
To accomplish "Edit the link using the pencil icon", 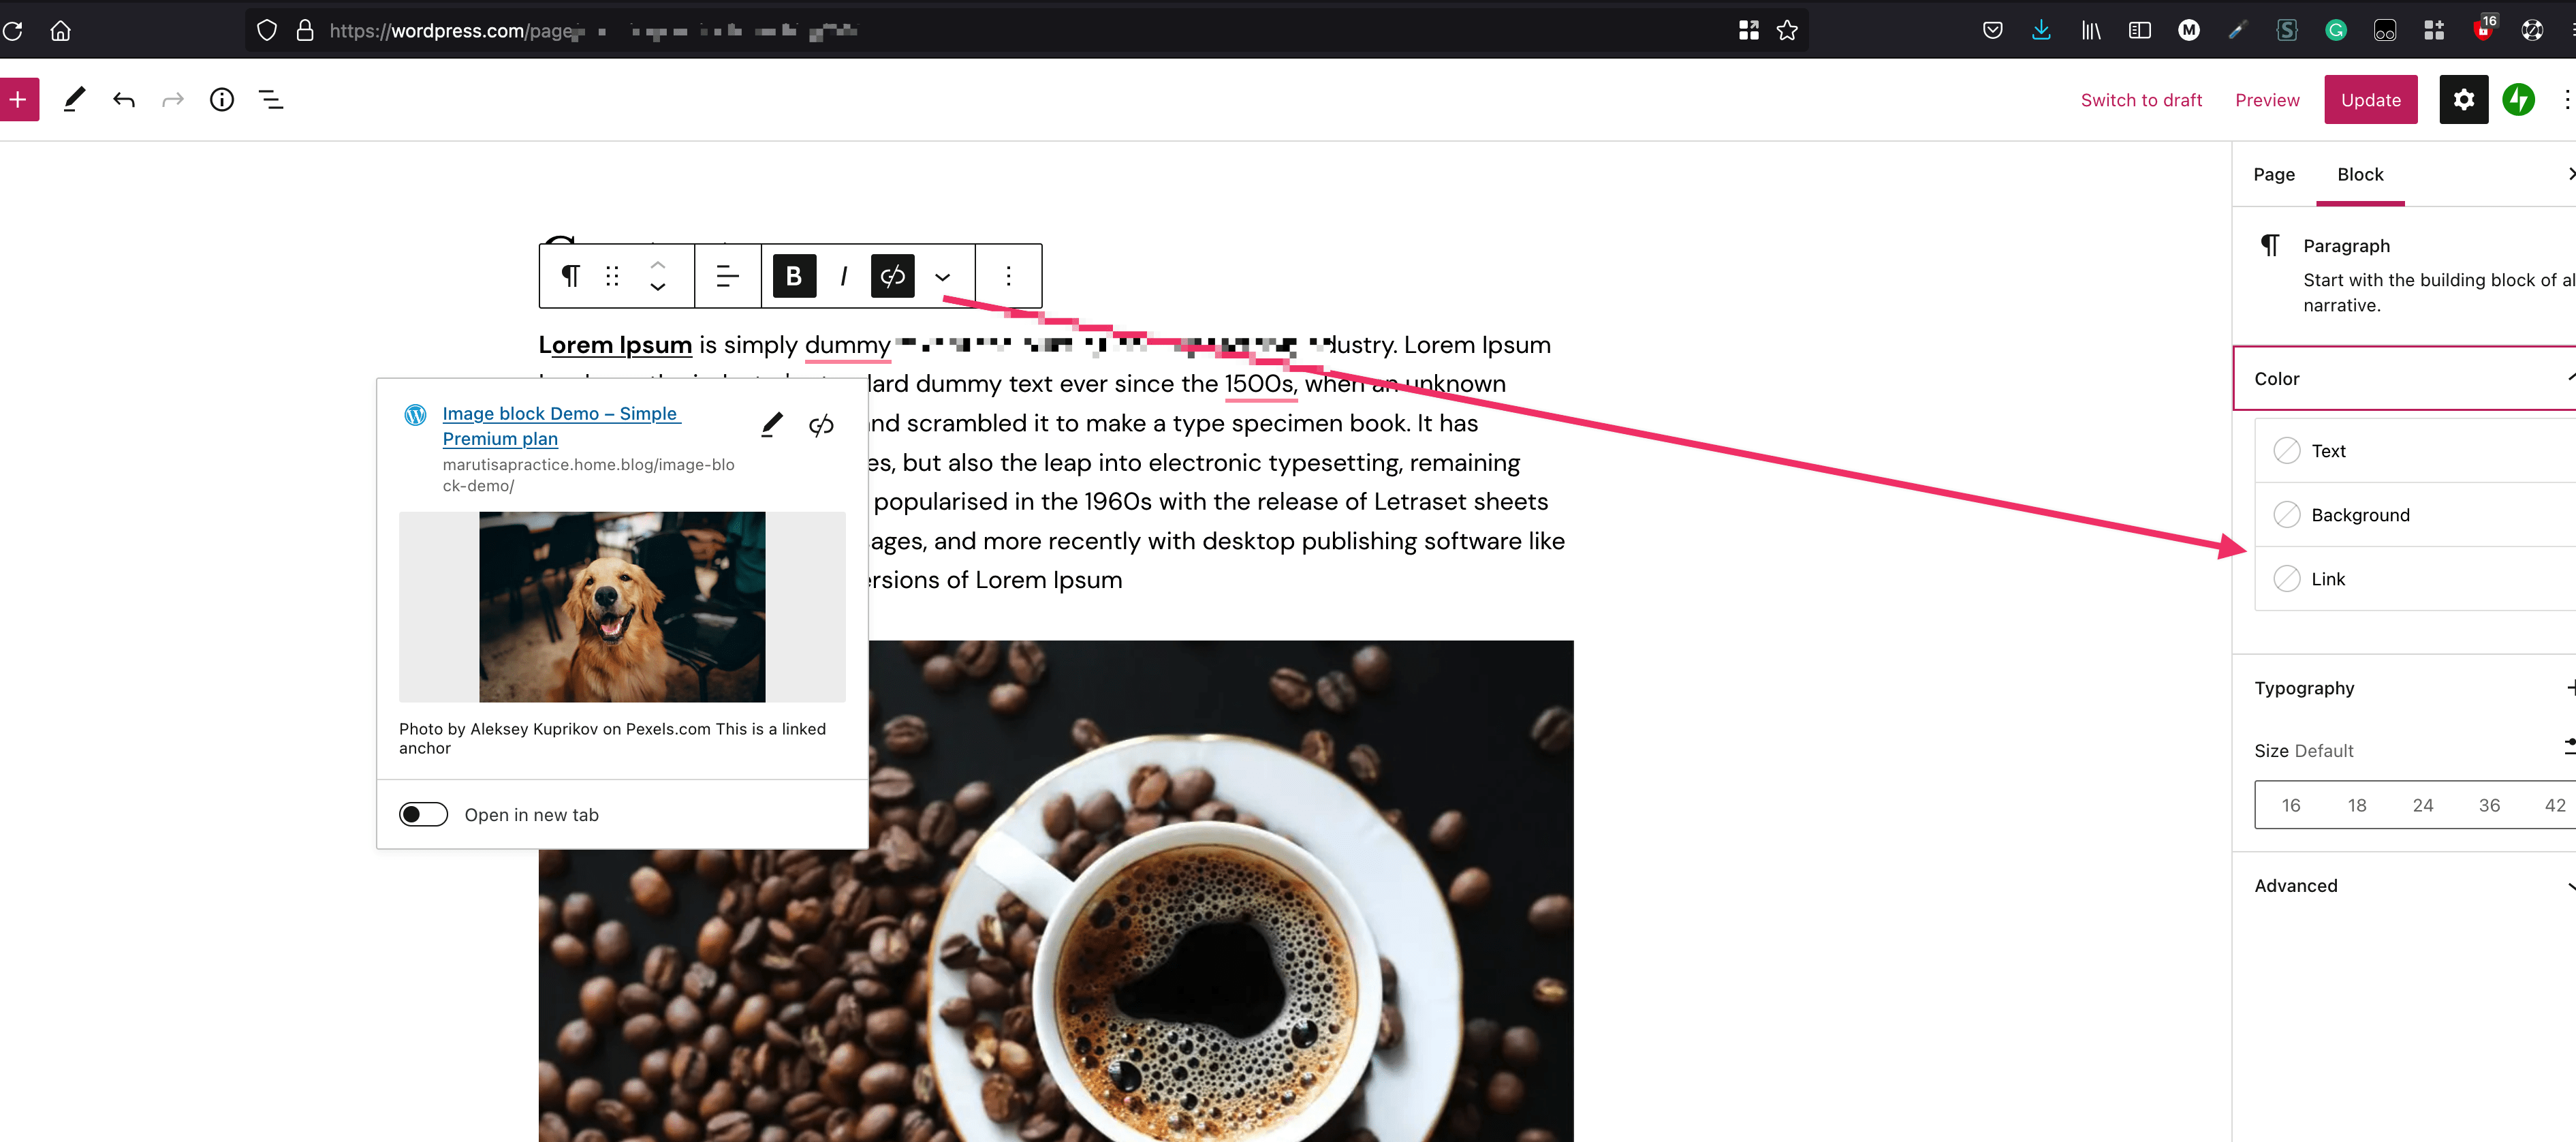I will coord(771,424).
